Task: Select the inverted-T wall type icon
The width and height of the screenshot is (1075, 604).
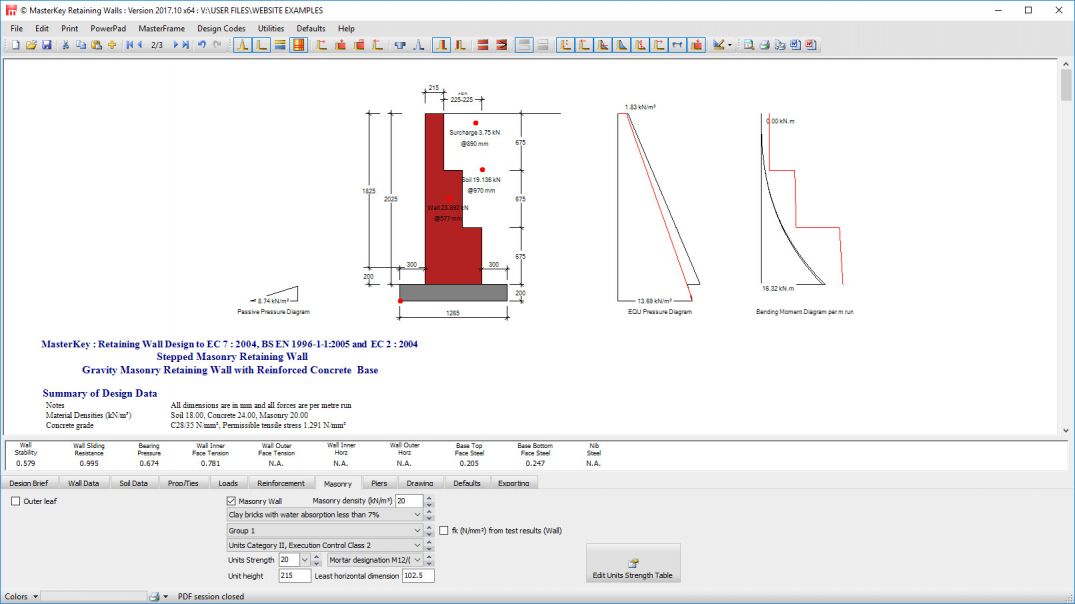Action: tap(242, 45)
